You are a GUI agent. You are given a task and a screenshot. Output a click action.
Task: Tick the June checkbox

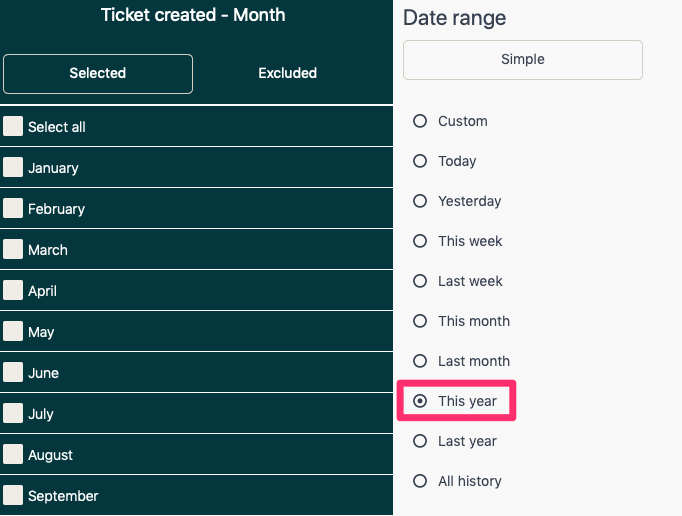(13, 372)
